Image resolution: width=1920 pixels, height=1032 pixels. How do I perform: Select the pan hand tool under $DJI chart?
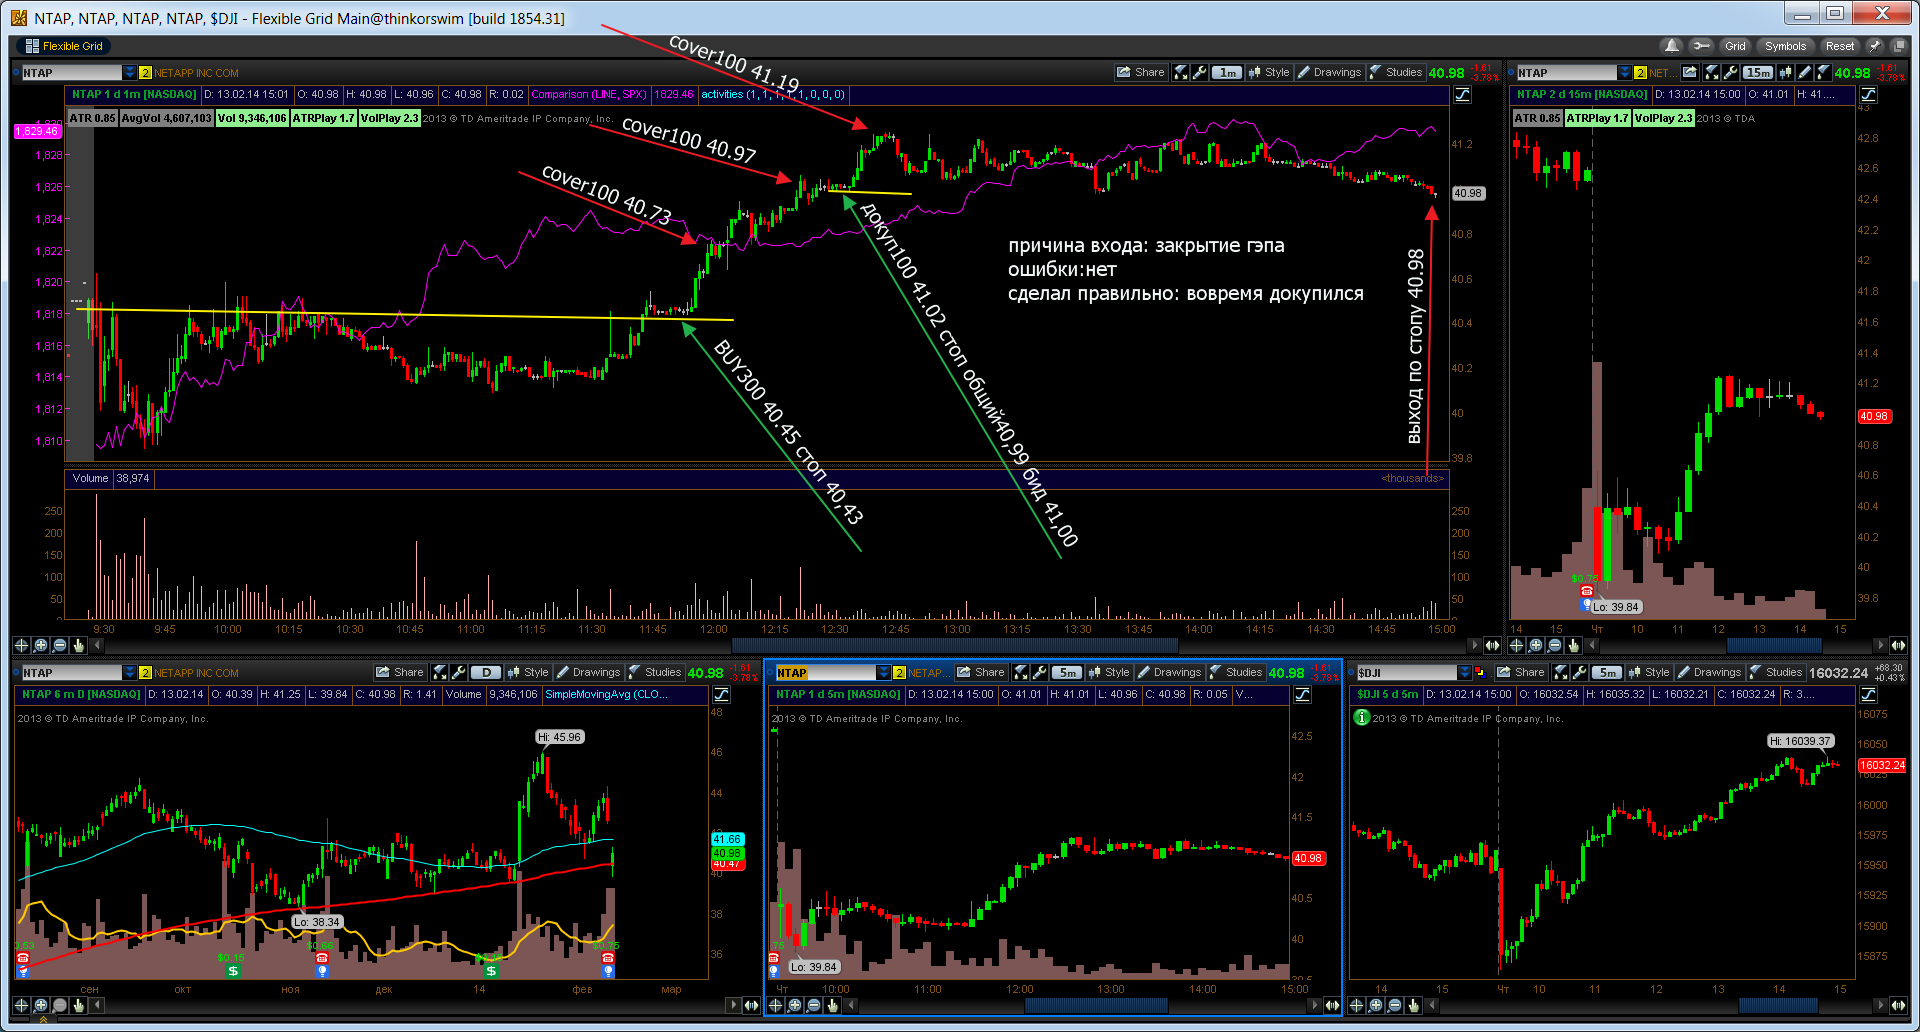1413,1005
